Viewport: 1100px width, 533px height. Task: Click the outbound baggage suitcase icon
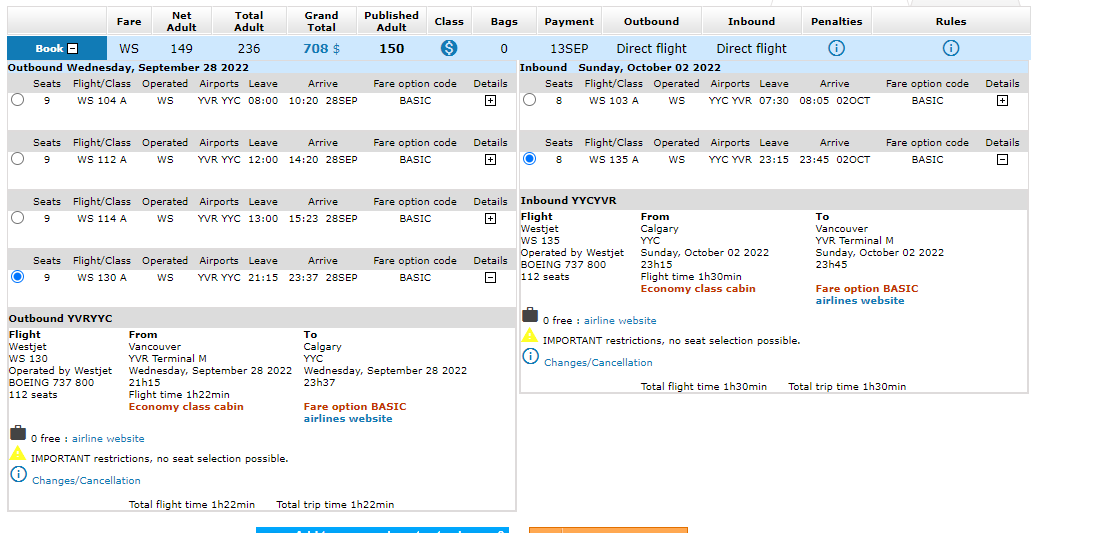[x=18, y=433]
